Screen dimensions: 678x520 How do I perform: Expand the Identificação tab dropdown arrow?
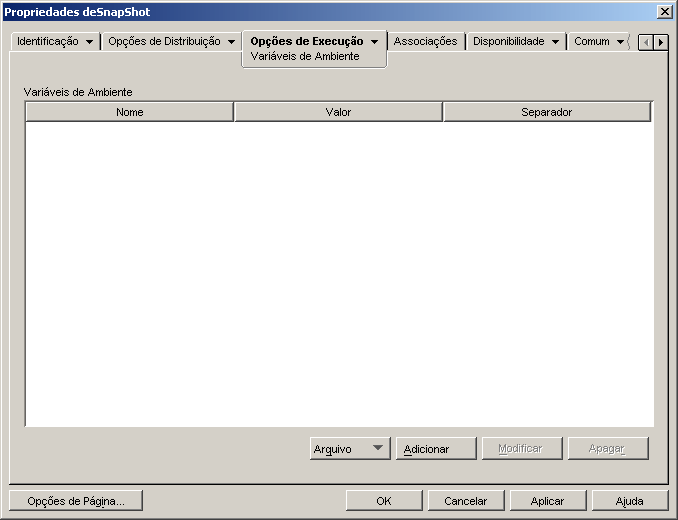click(x=89, y=42)
